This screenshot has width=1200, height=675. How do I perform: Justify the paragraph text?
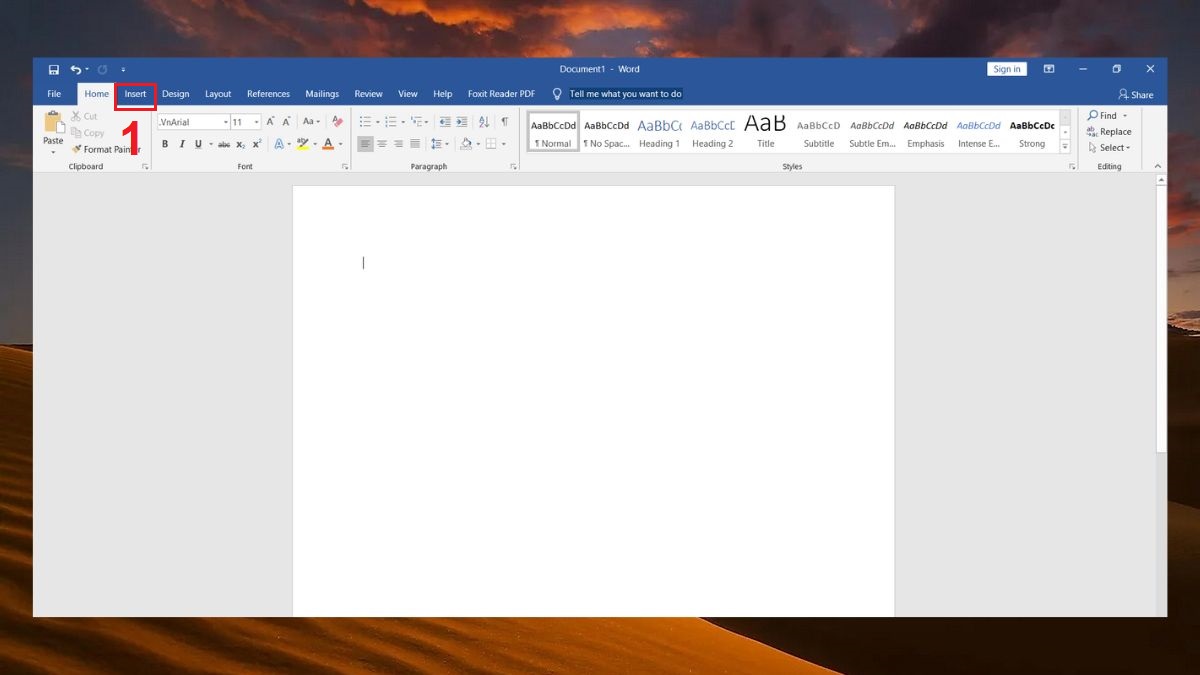415,144
